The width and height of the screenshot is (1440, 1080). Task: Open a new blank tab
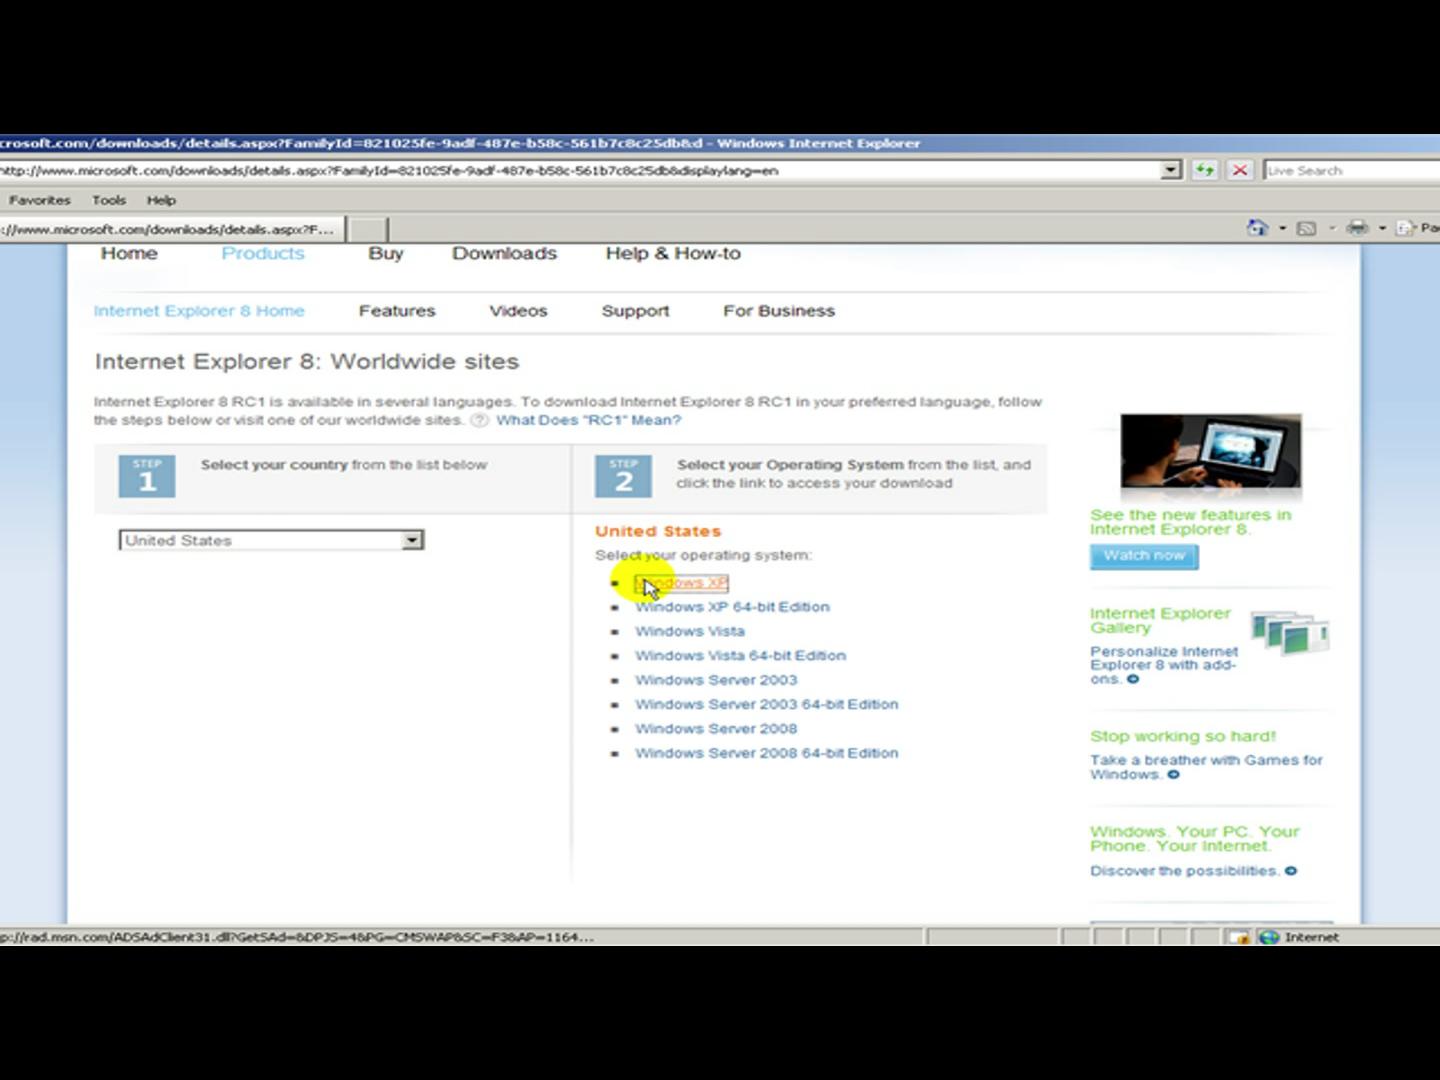[367, 230]
